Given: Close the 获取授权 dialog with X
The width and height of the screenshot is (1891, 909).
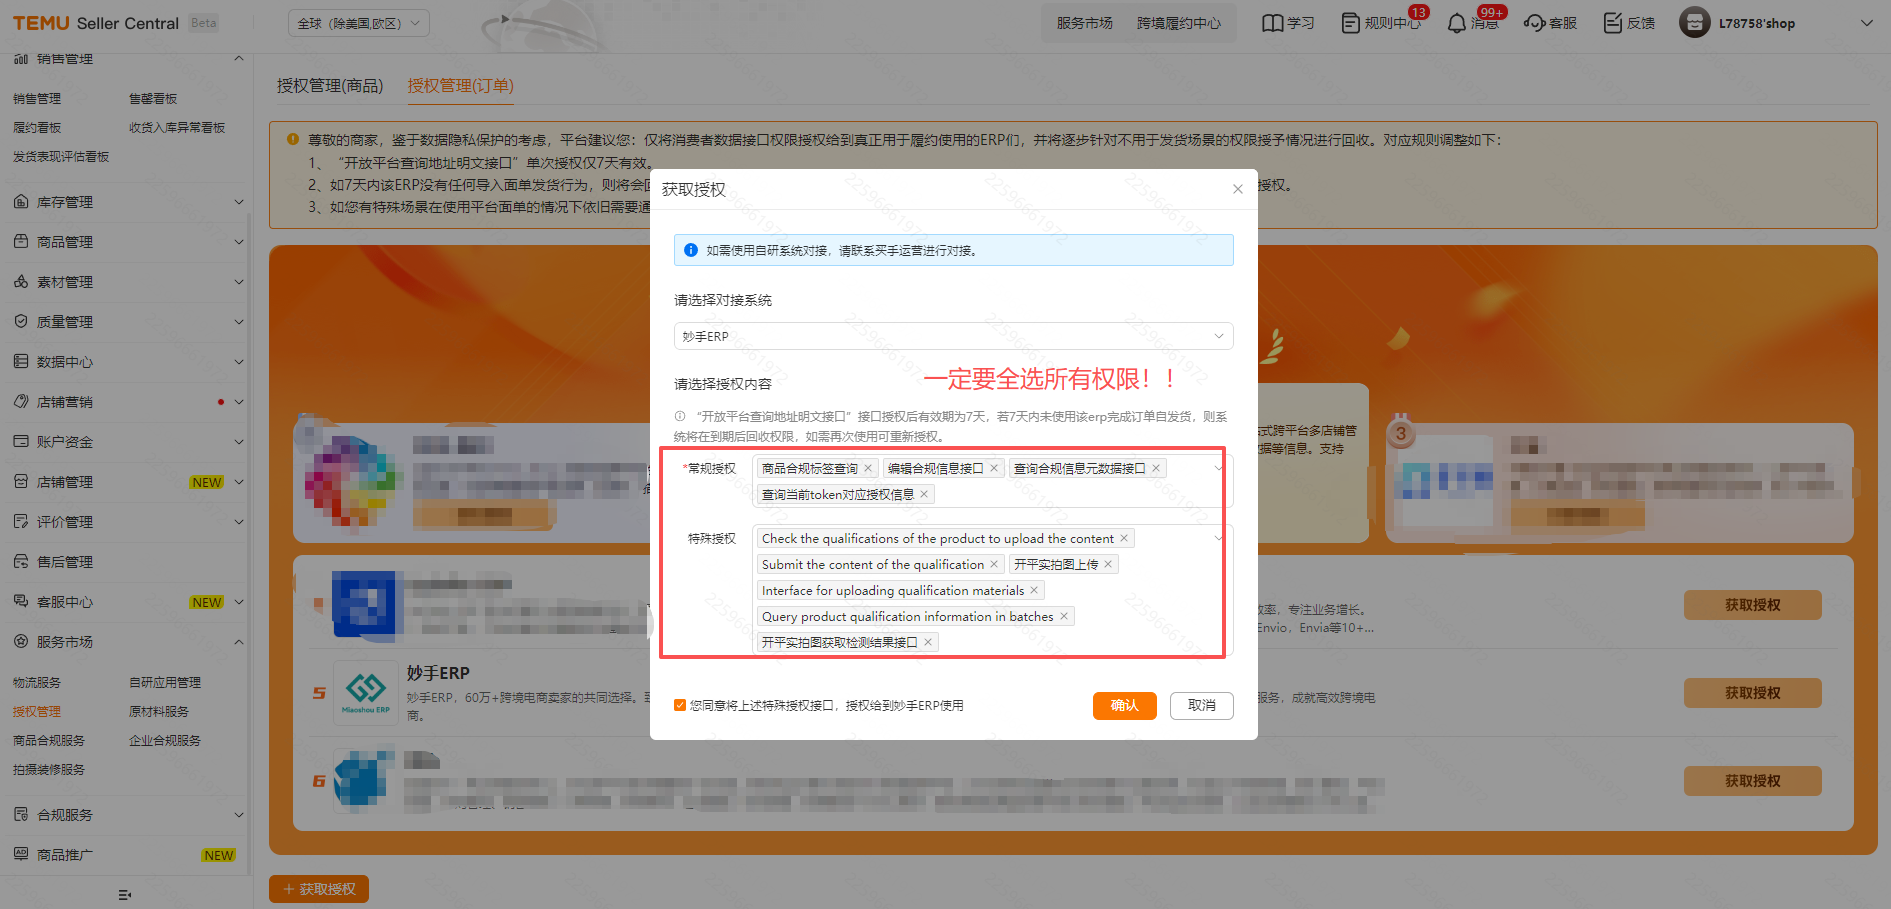Looking at the screenshot, I should [x=1238, y=189].
